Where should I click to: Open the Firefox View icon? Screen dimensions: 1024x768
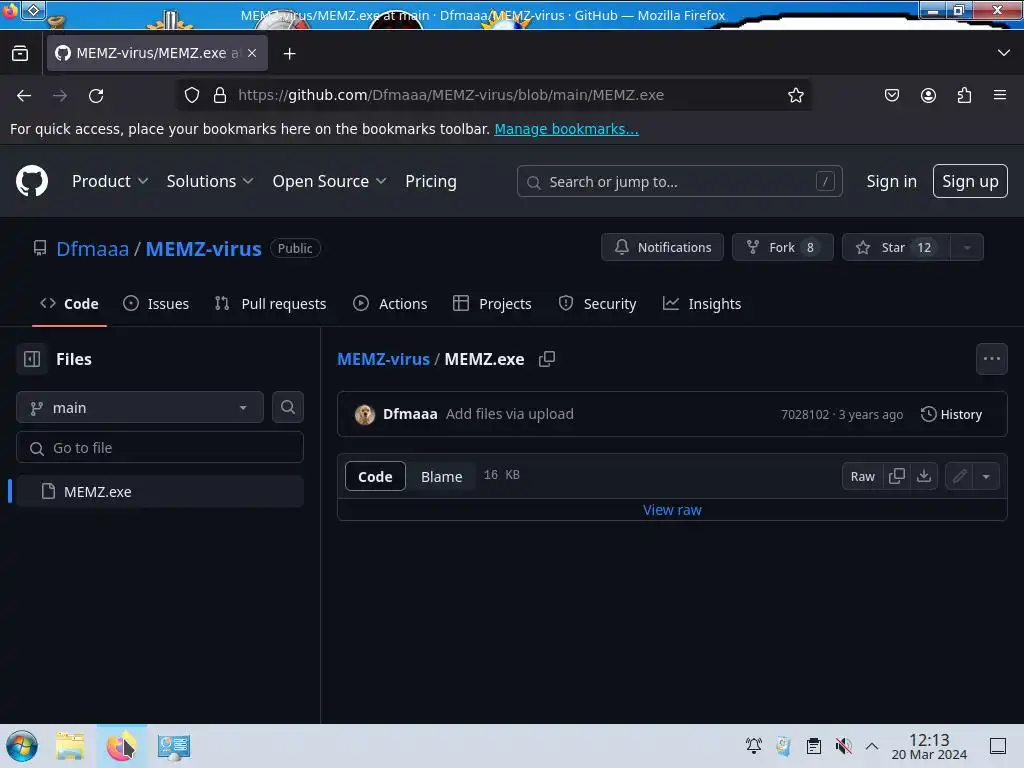(20, 53)
